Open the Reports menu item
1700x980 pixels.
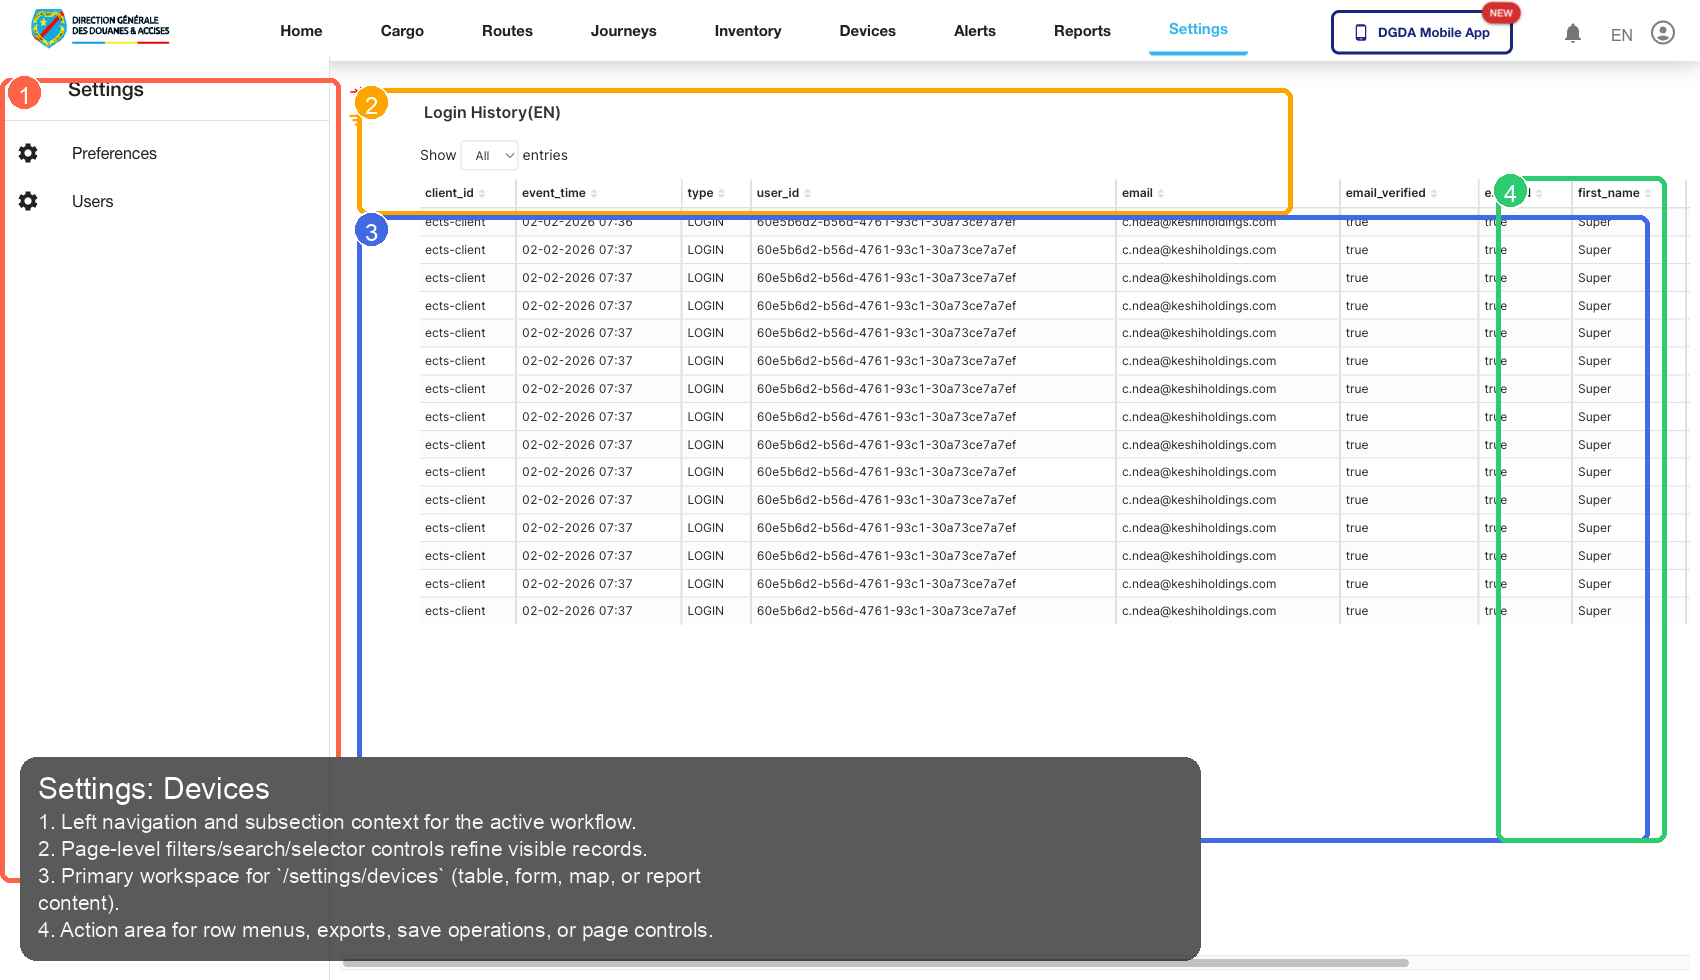click(x=1082, y=31)
